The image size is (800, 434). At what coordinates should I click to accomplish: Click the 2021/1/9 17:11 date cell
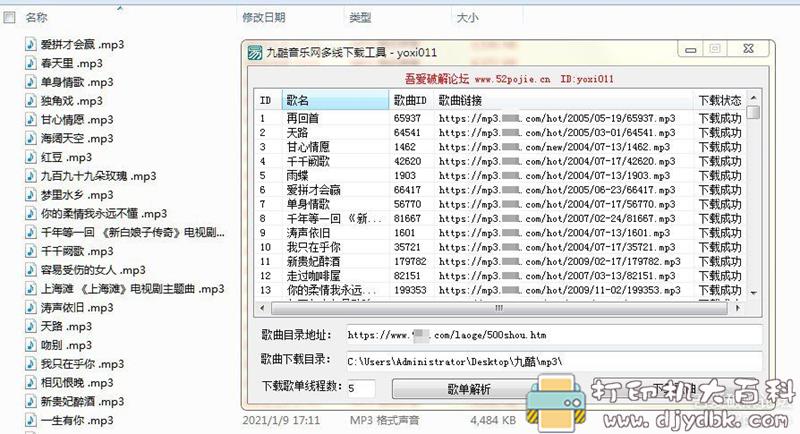point(281,421)
